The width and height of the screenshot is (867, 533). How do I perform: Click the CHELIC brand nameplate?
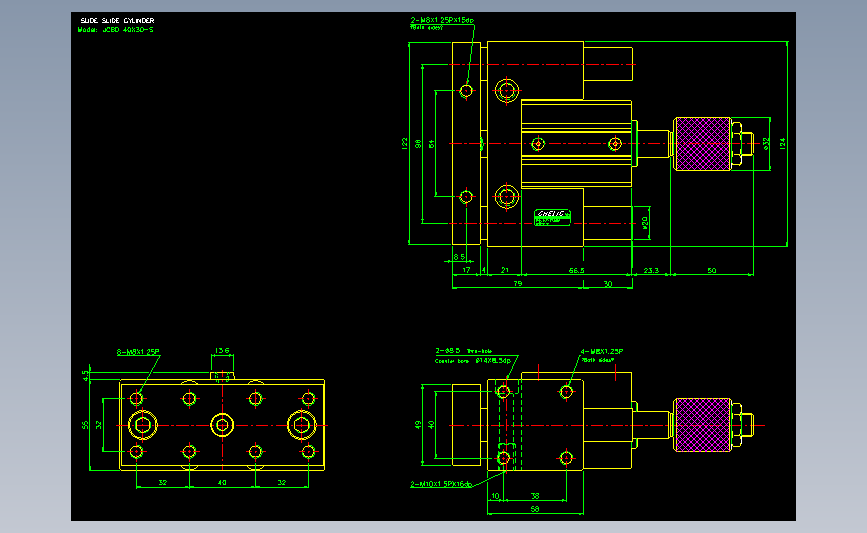[552, 217]
